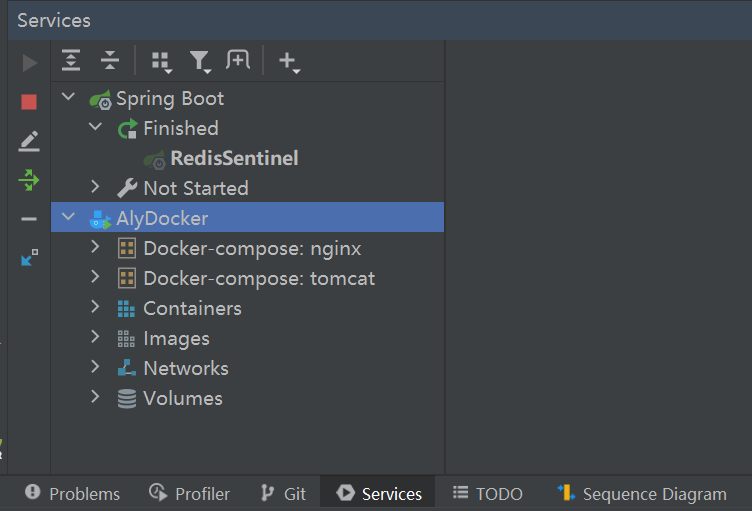Click the Collapse All toolbar icon

coord(110,60)
